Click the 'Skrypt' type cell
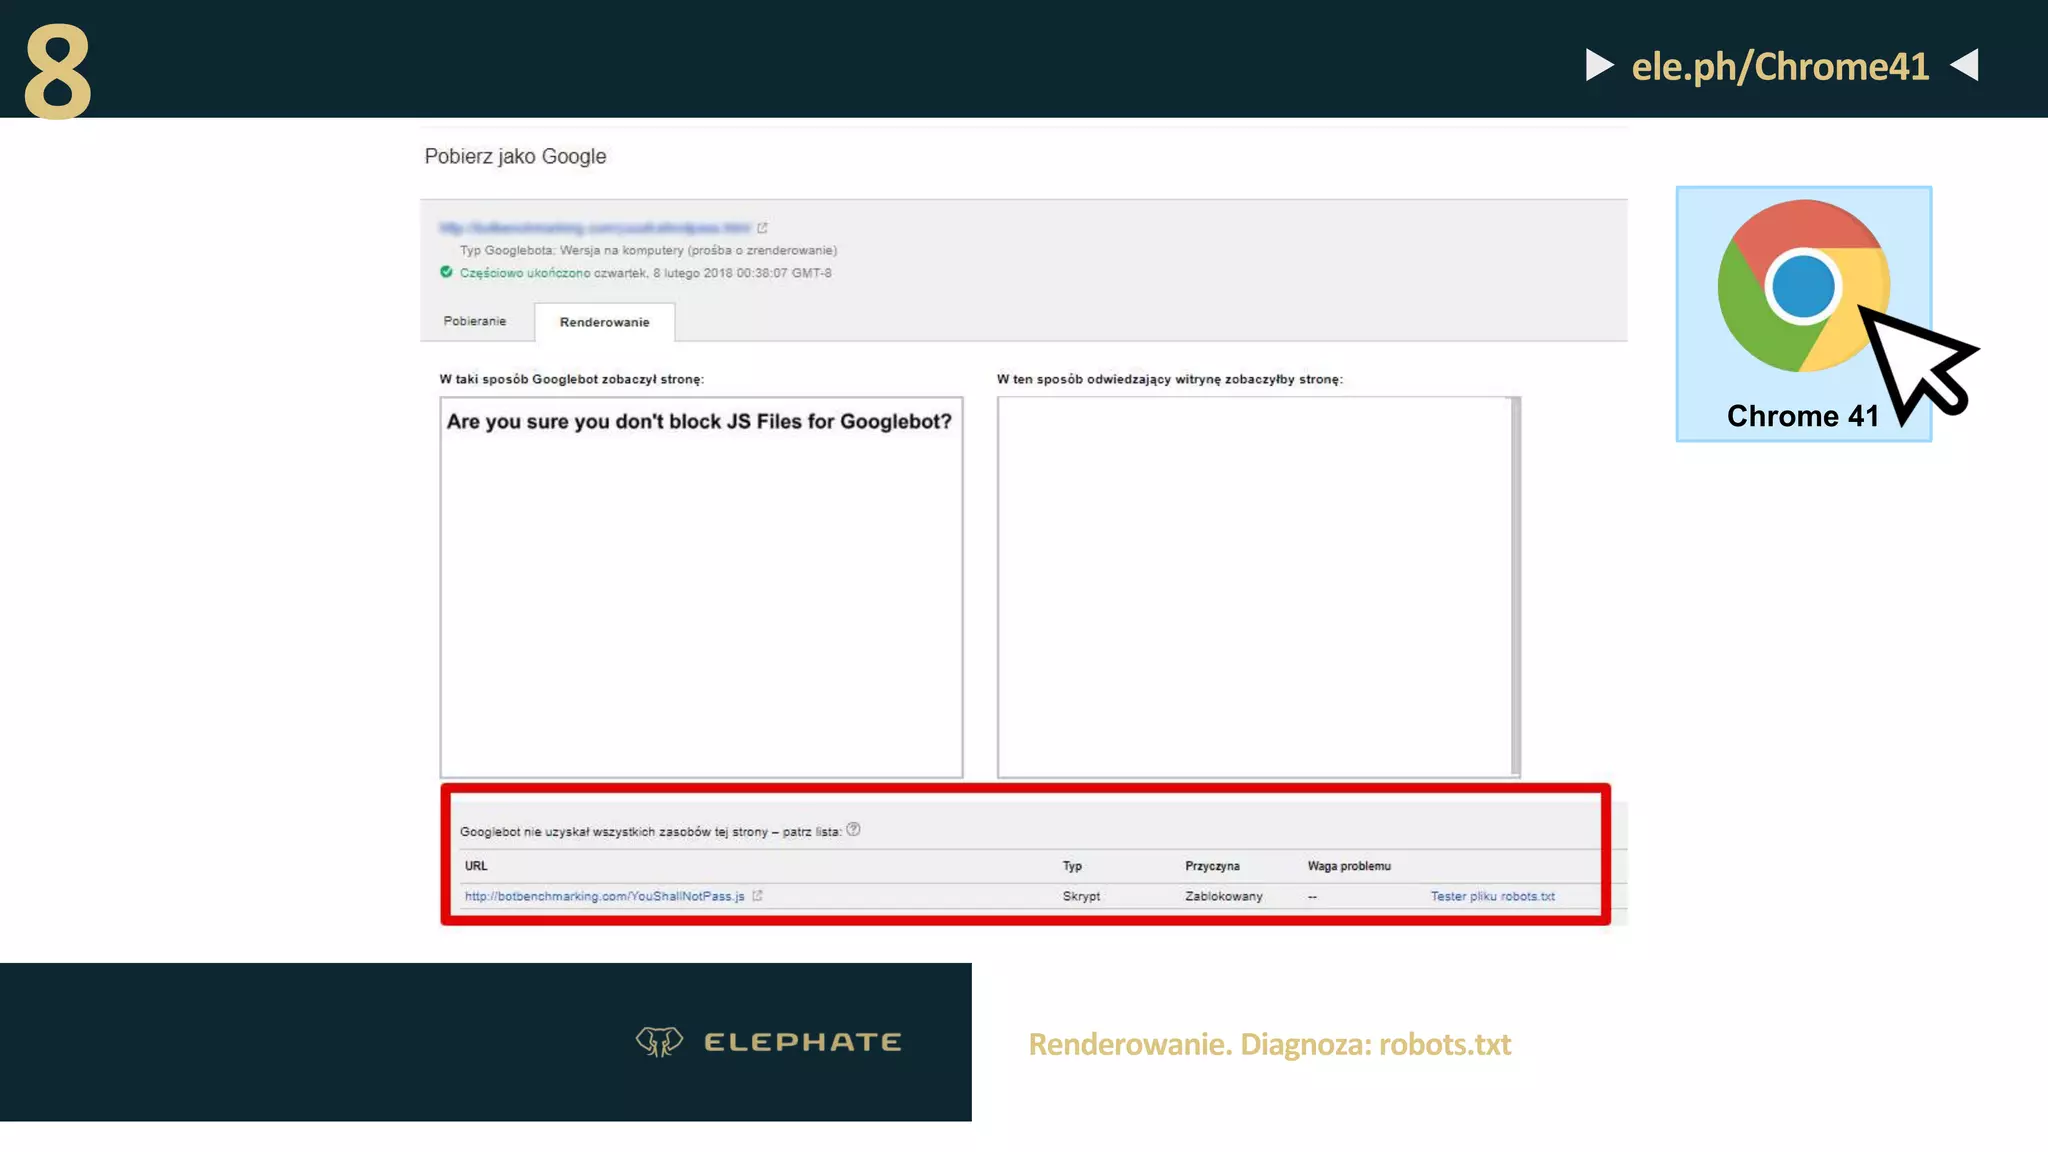The height and width of the screenshot is (1152, 2048). pyautogui.click(x=1081, y=896)
